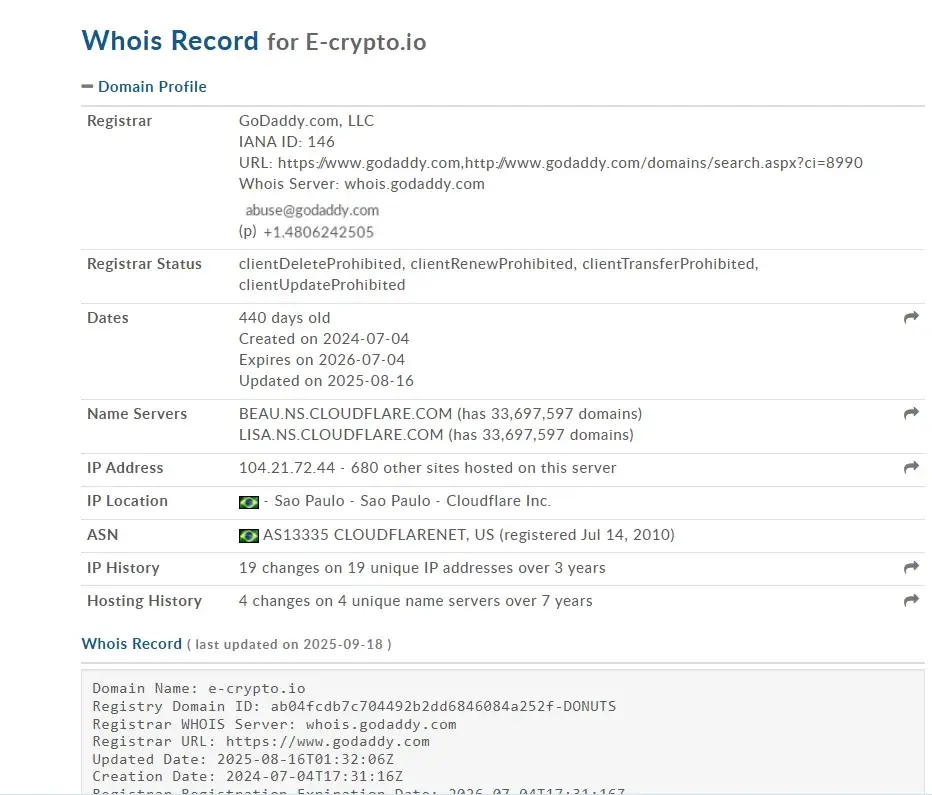Open the share arrow for Name Servers
The image size is (932, 795).
pyautogui.click(x=911, y=414)
